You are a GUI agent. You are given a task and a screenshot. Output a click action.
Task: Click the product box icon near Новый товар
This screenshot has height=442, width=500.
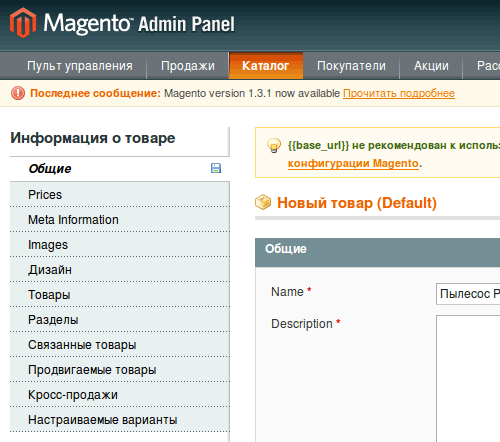click(x=263, y=202)
